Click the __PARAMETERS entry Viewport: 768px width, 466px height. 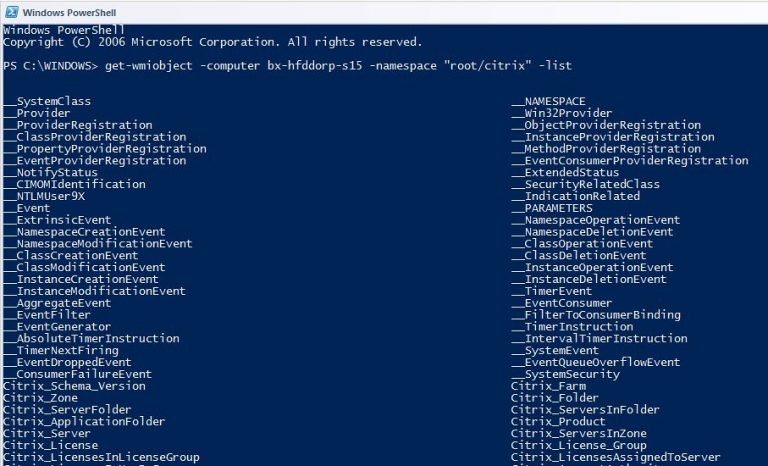point(552,208)
